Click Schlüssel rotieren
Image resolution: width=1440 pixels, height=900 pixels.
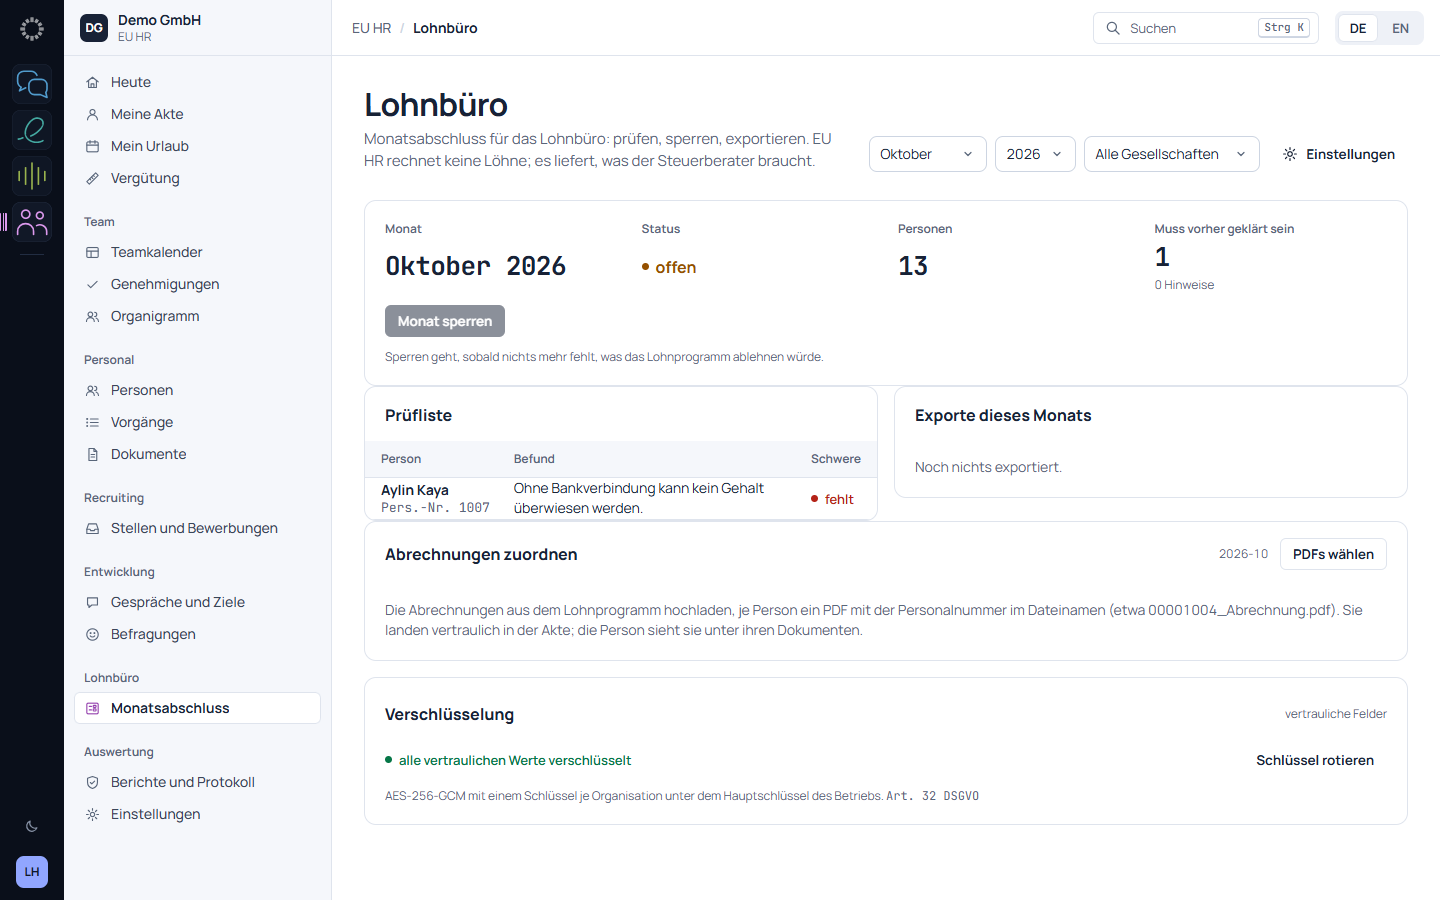[1315, 760]
